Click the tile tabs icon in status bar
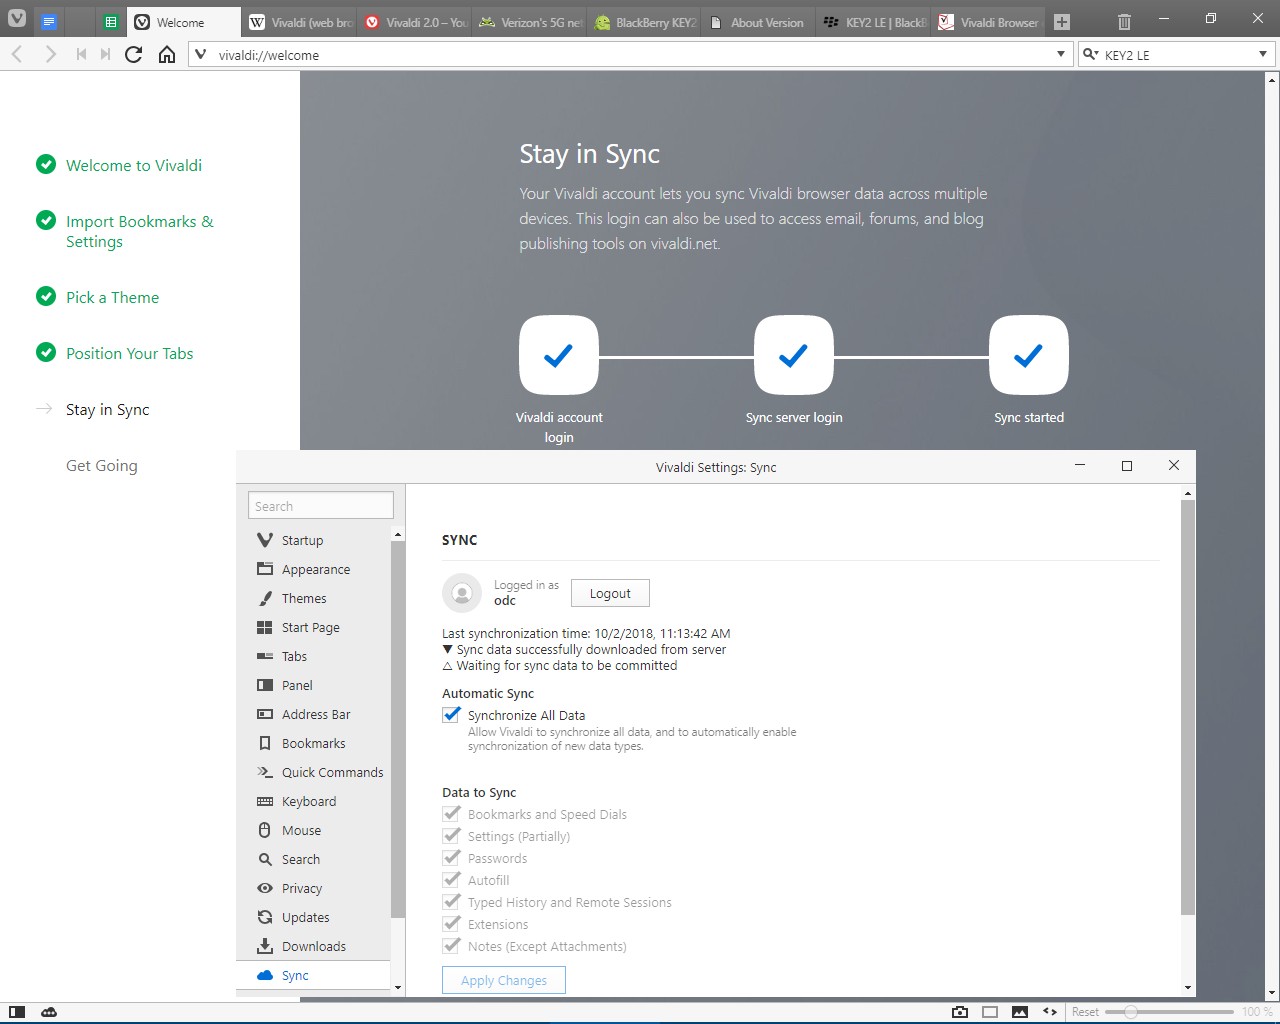The image size is (1280, 1024). click(x=990, y=1012)
